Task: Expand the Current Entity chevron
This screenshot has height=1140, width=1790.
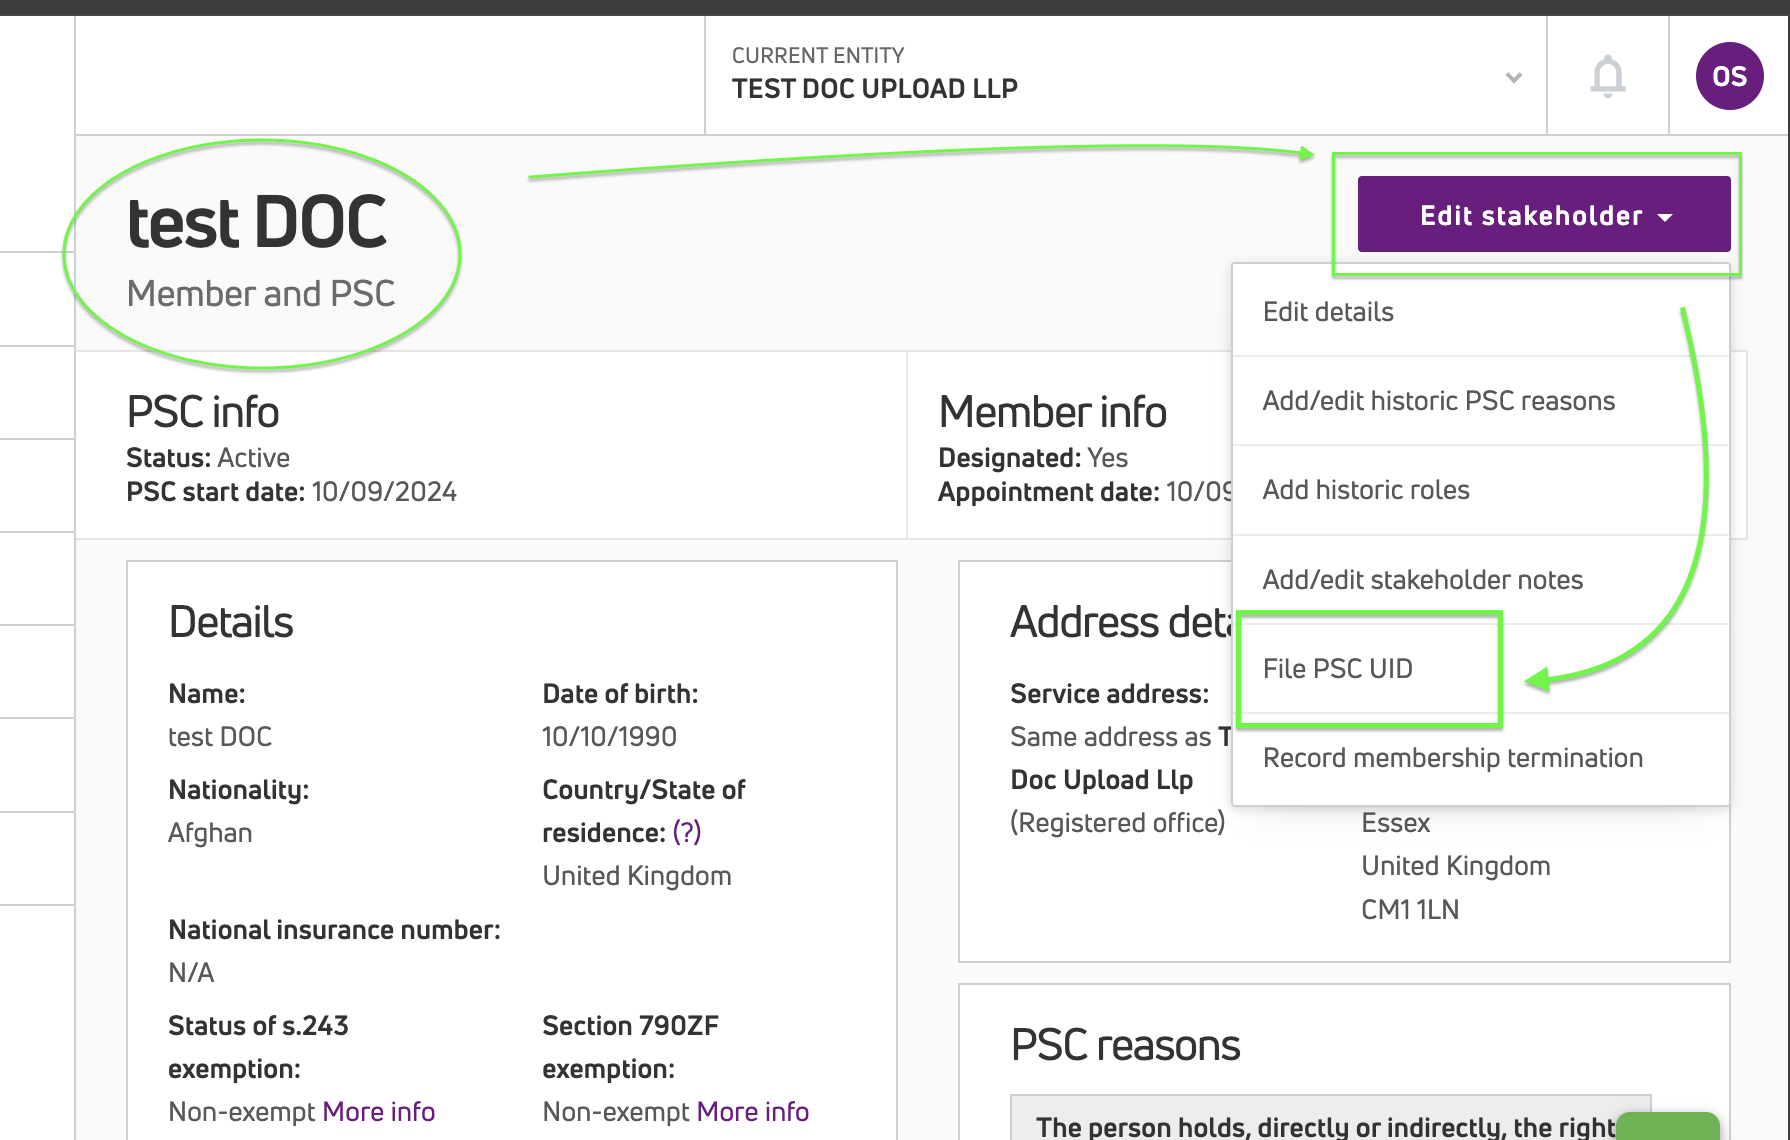Action: pyautogui.click(x=1513, y=77)
